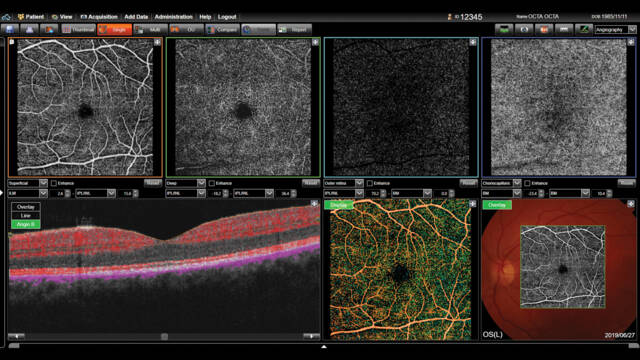This screenshot has width=640, height=360.
Task: Click the blue eye fundus icon
Action: [x=524, y=29]
